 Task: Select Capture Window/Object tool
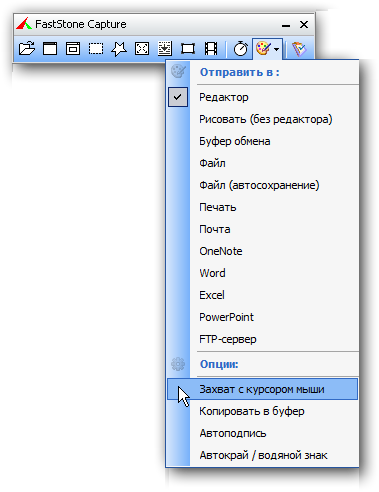(x=73, y=49)
